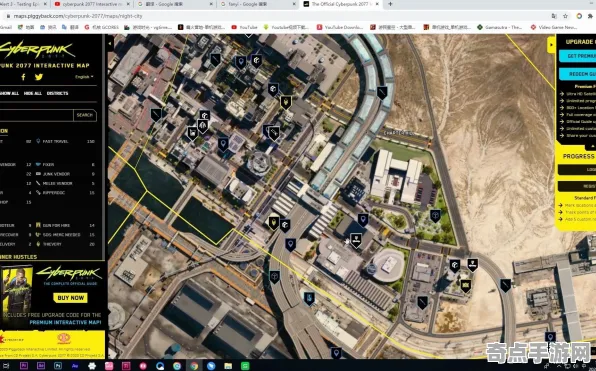Open the Facebook icon link in sidebar
The height and width of the screenshot is (371, 596).
[x=24, y=77]
